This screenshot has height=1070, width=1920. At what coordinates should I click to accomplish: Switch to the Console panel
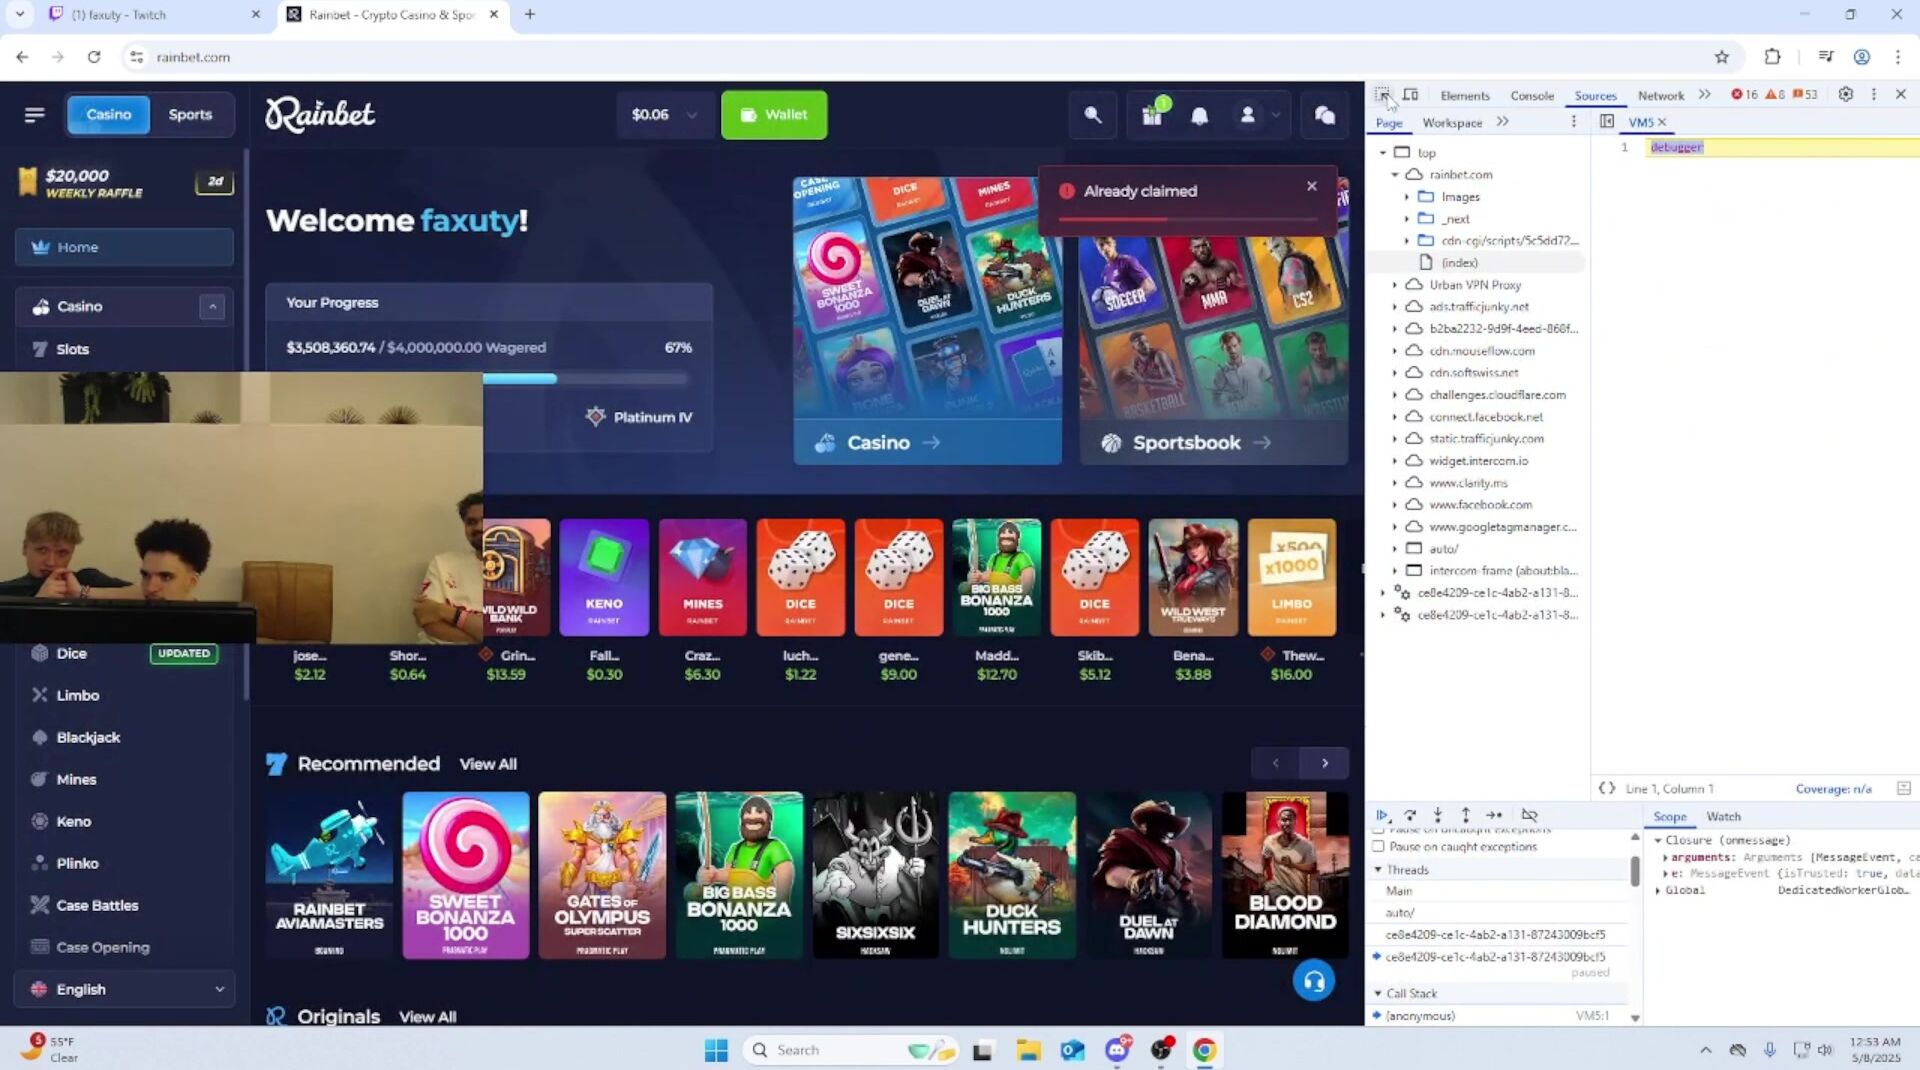click(1532, 96)
